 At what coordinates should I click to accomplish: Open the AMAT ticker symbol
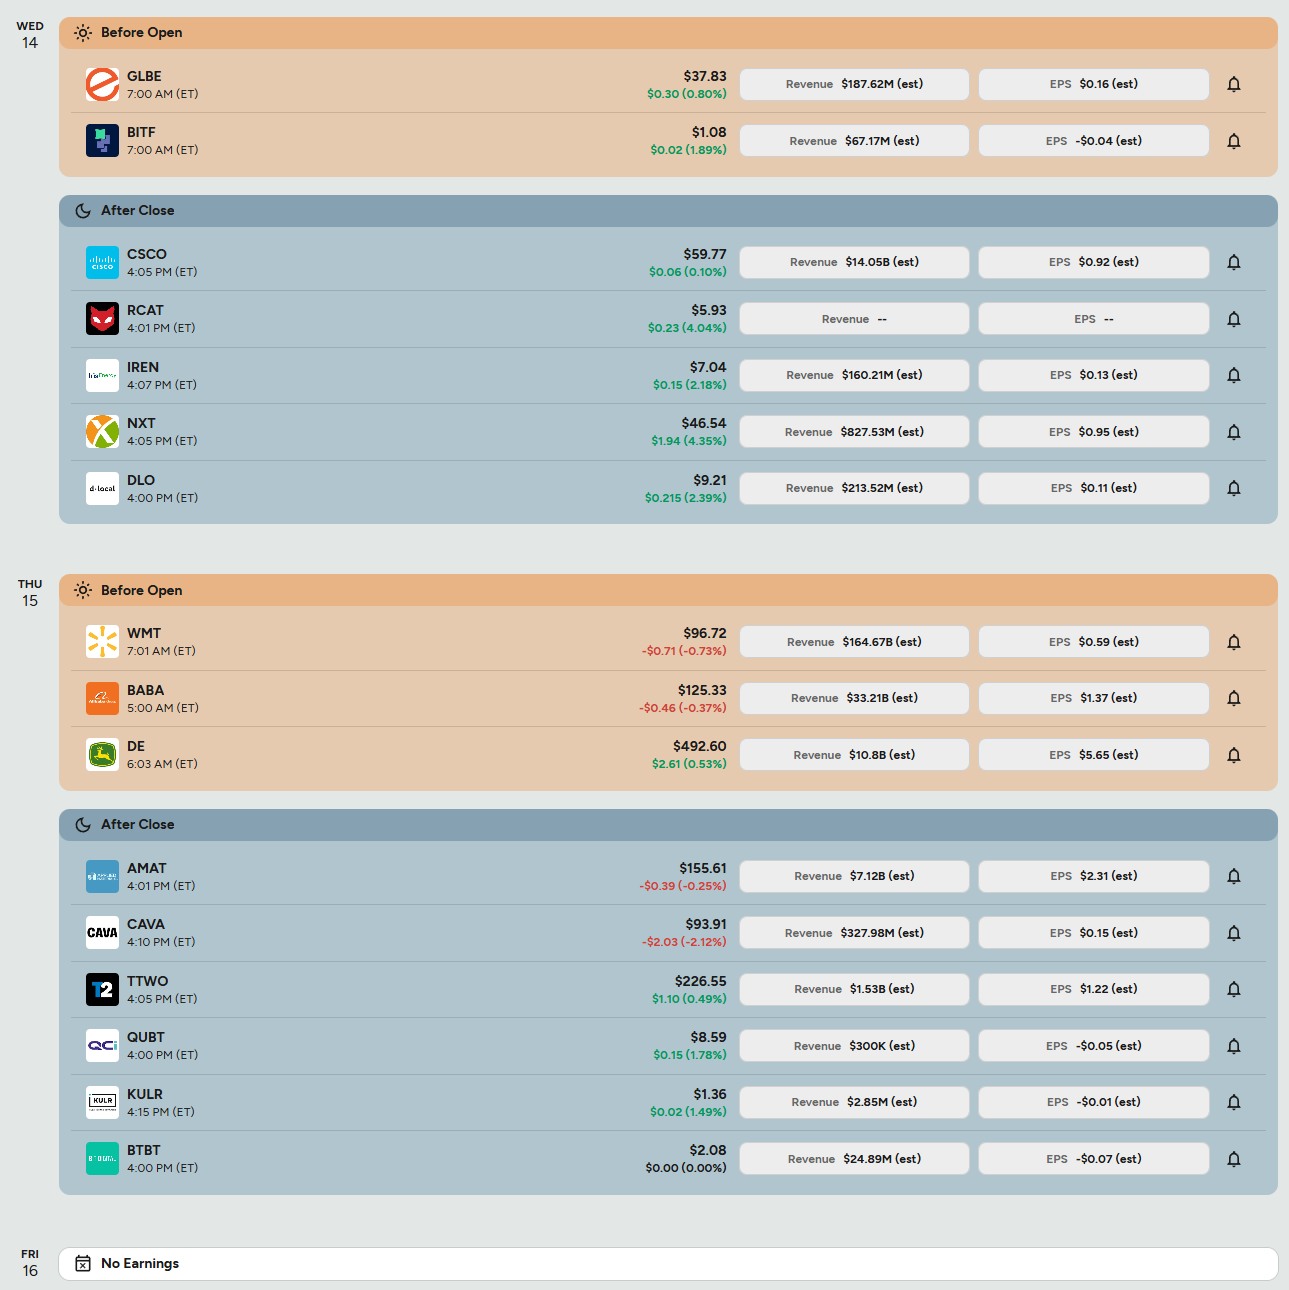[x=147, y=868]
